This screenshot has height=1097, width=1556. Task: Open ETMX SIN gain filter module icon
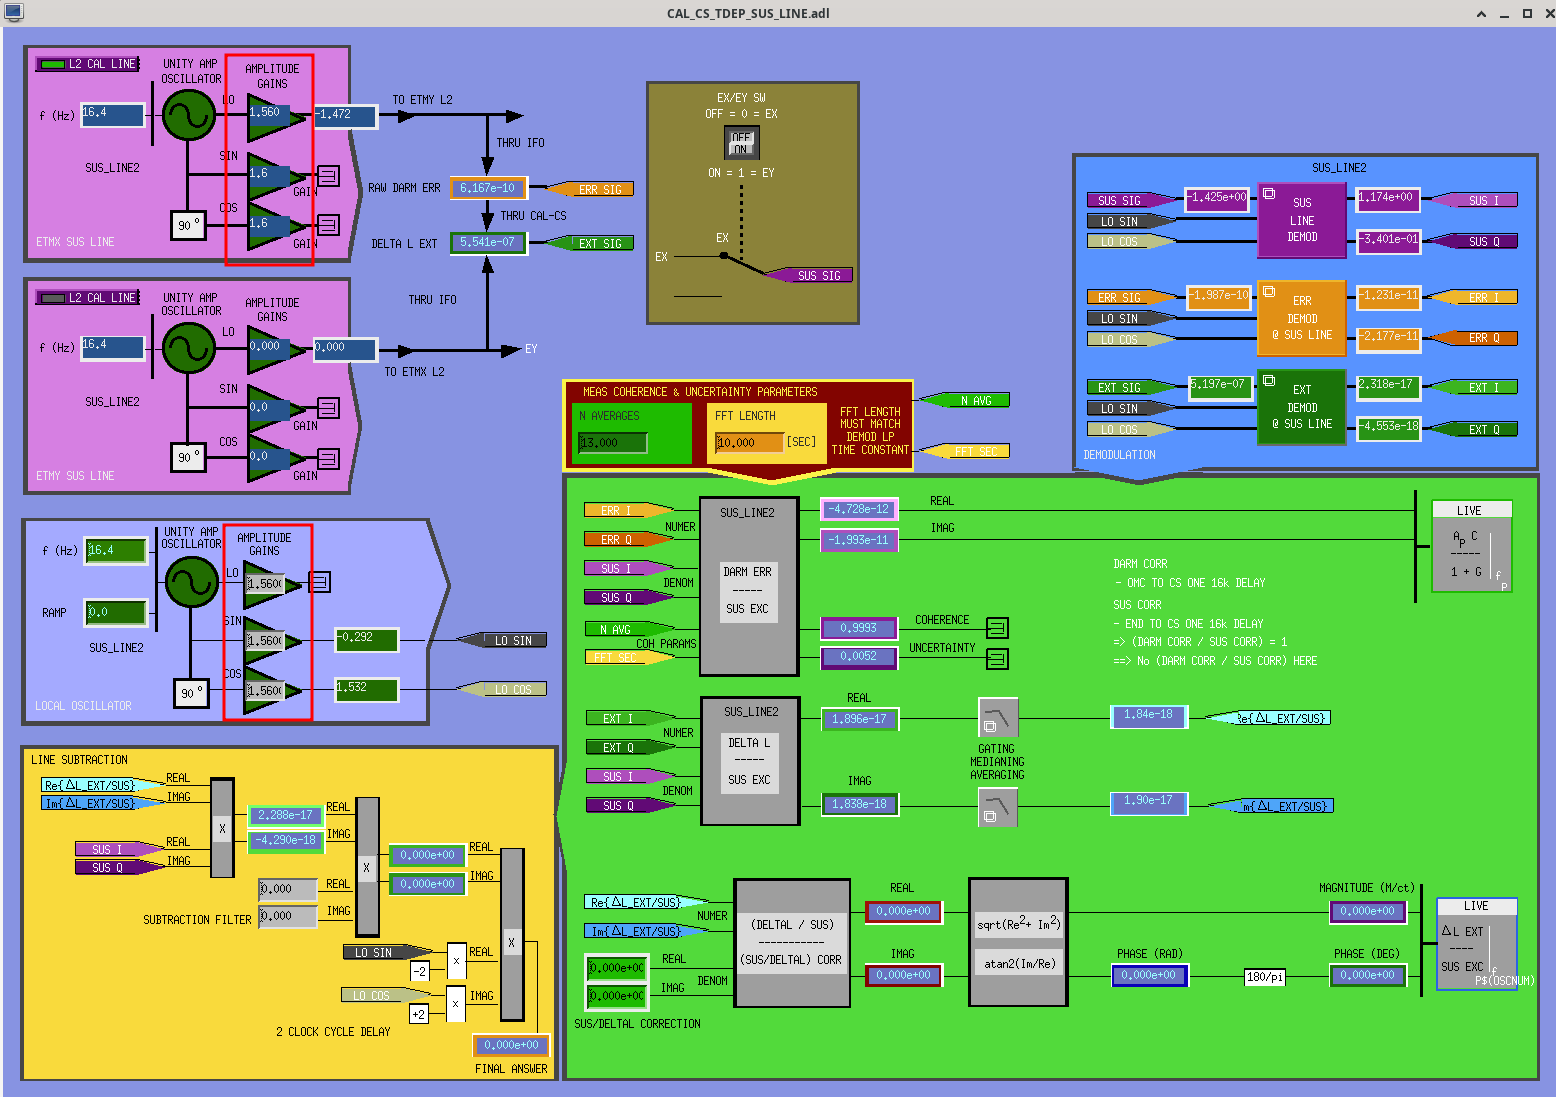(328, 176)
